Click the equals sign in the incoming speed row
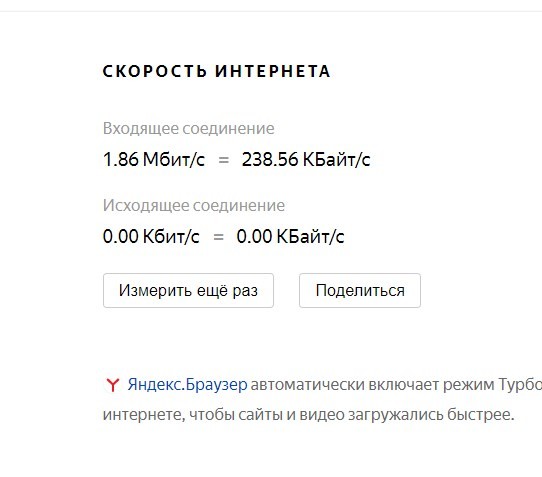 point(224,160)
